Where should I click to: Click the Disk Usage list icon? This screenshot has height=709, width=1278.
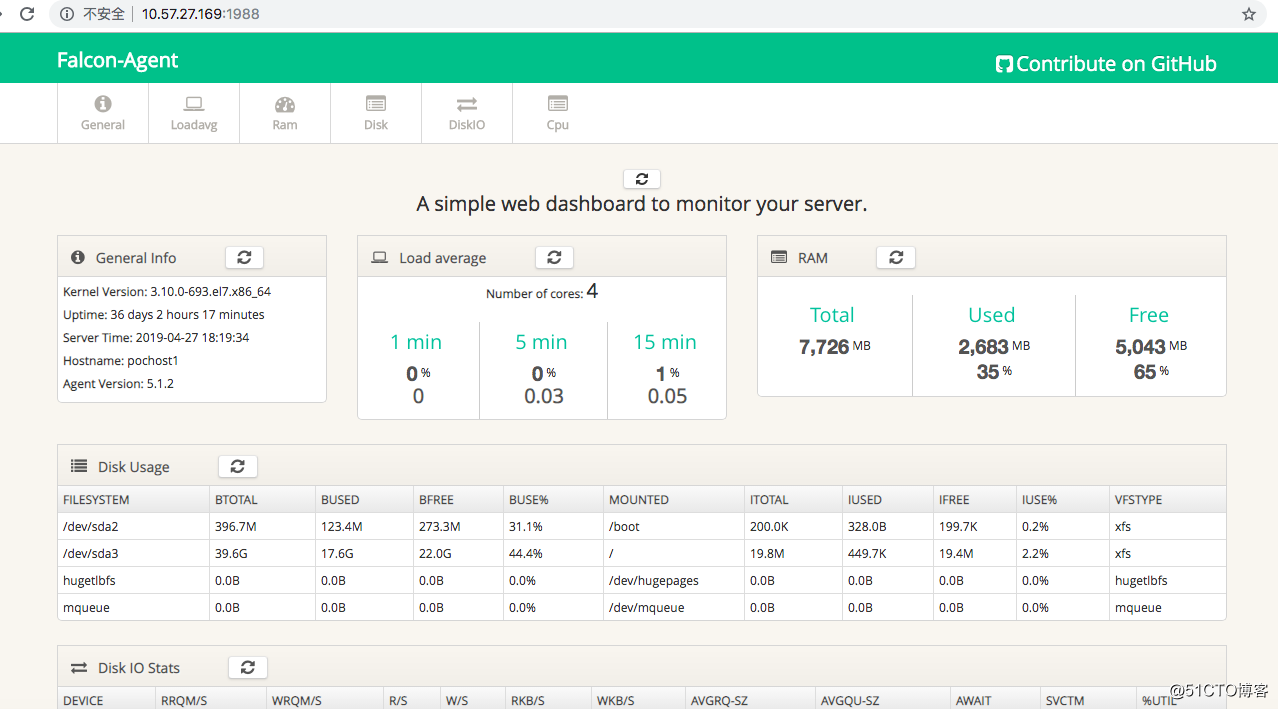click(79, 466)
